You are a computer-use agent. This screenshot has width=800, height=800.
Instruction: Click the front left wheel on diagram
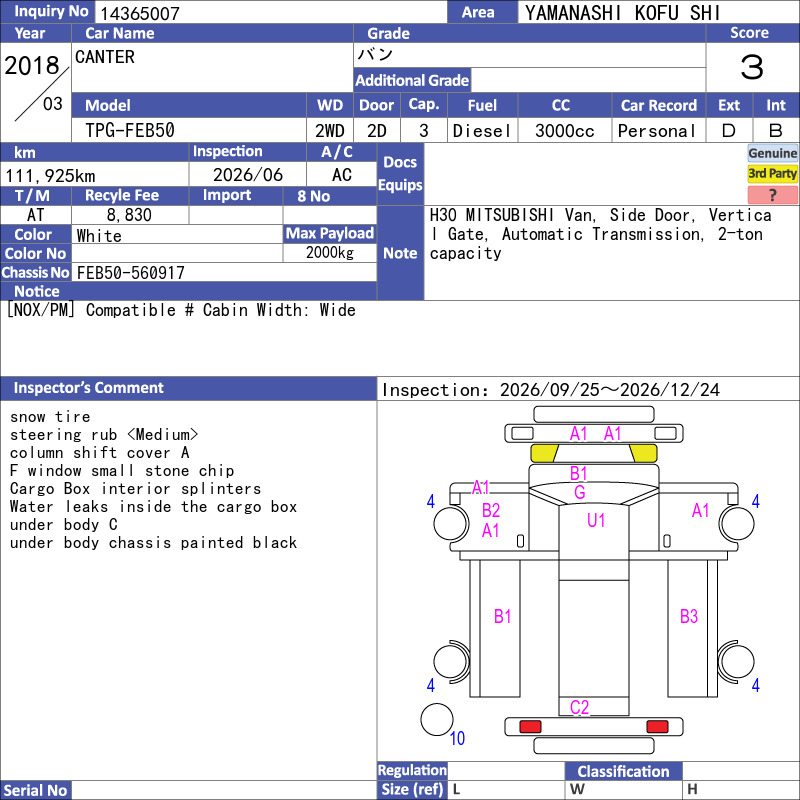click(451, 523)
